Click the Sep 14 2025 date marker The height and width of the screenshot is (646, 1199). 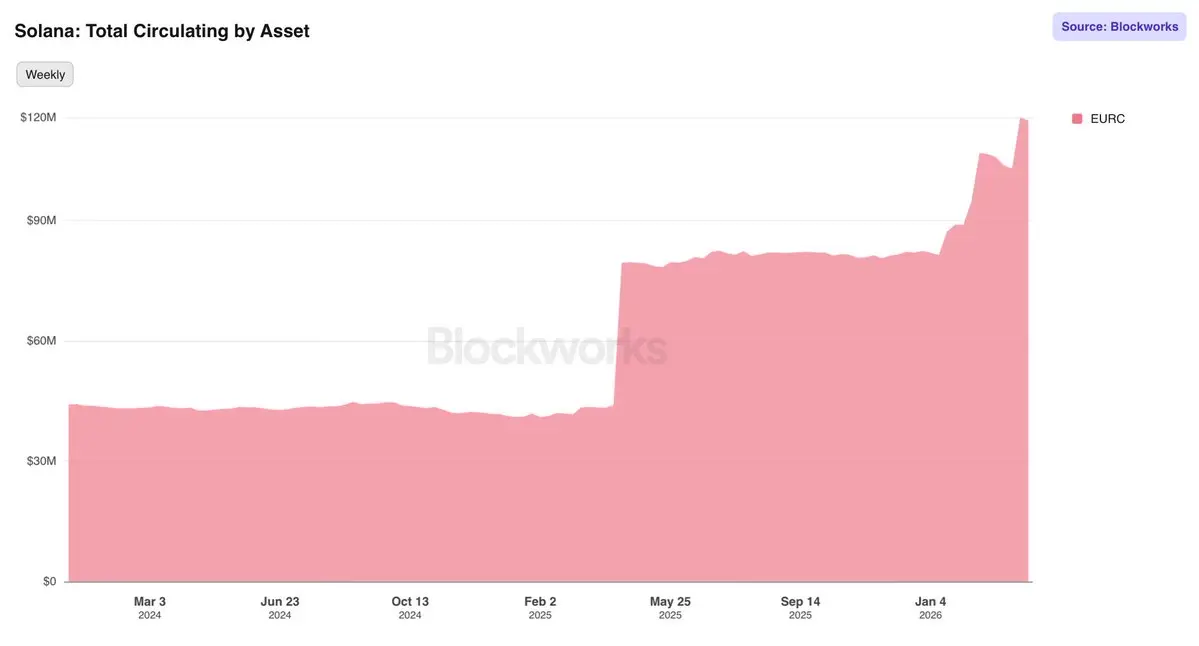pos(800,608)
